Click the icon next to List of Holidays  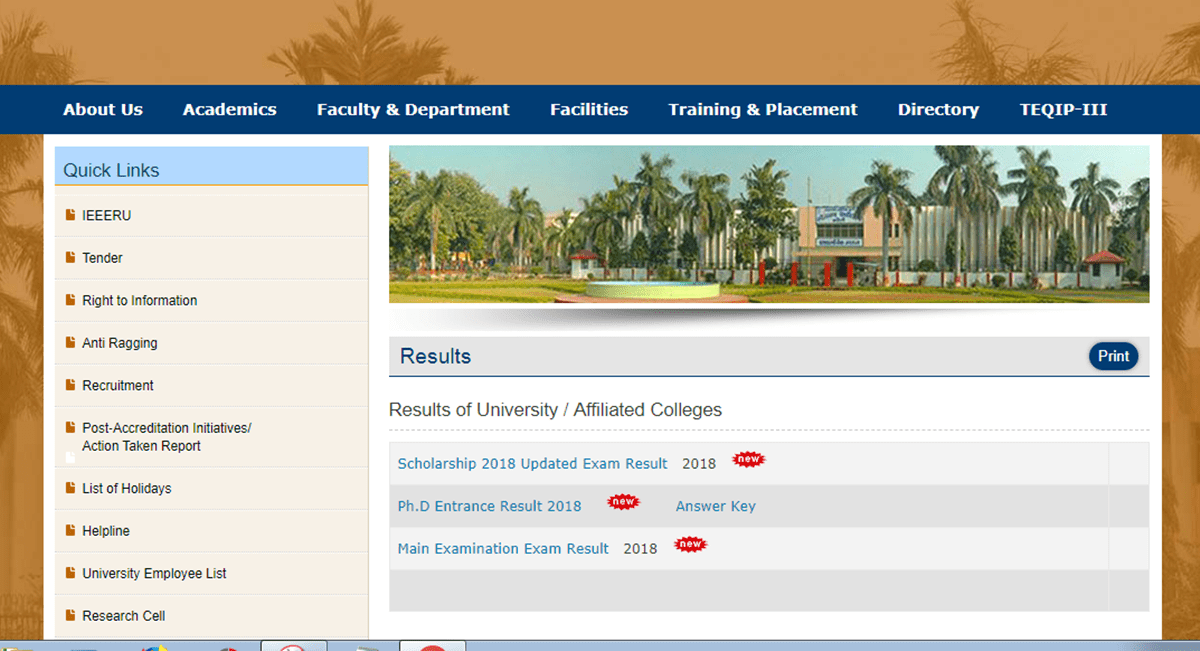[70, 488]
